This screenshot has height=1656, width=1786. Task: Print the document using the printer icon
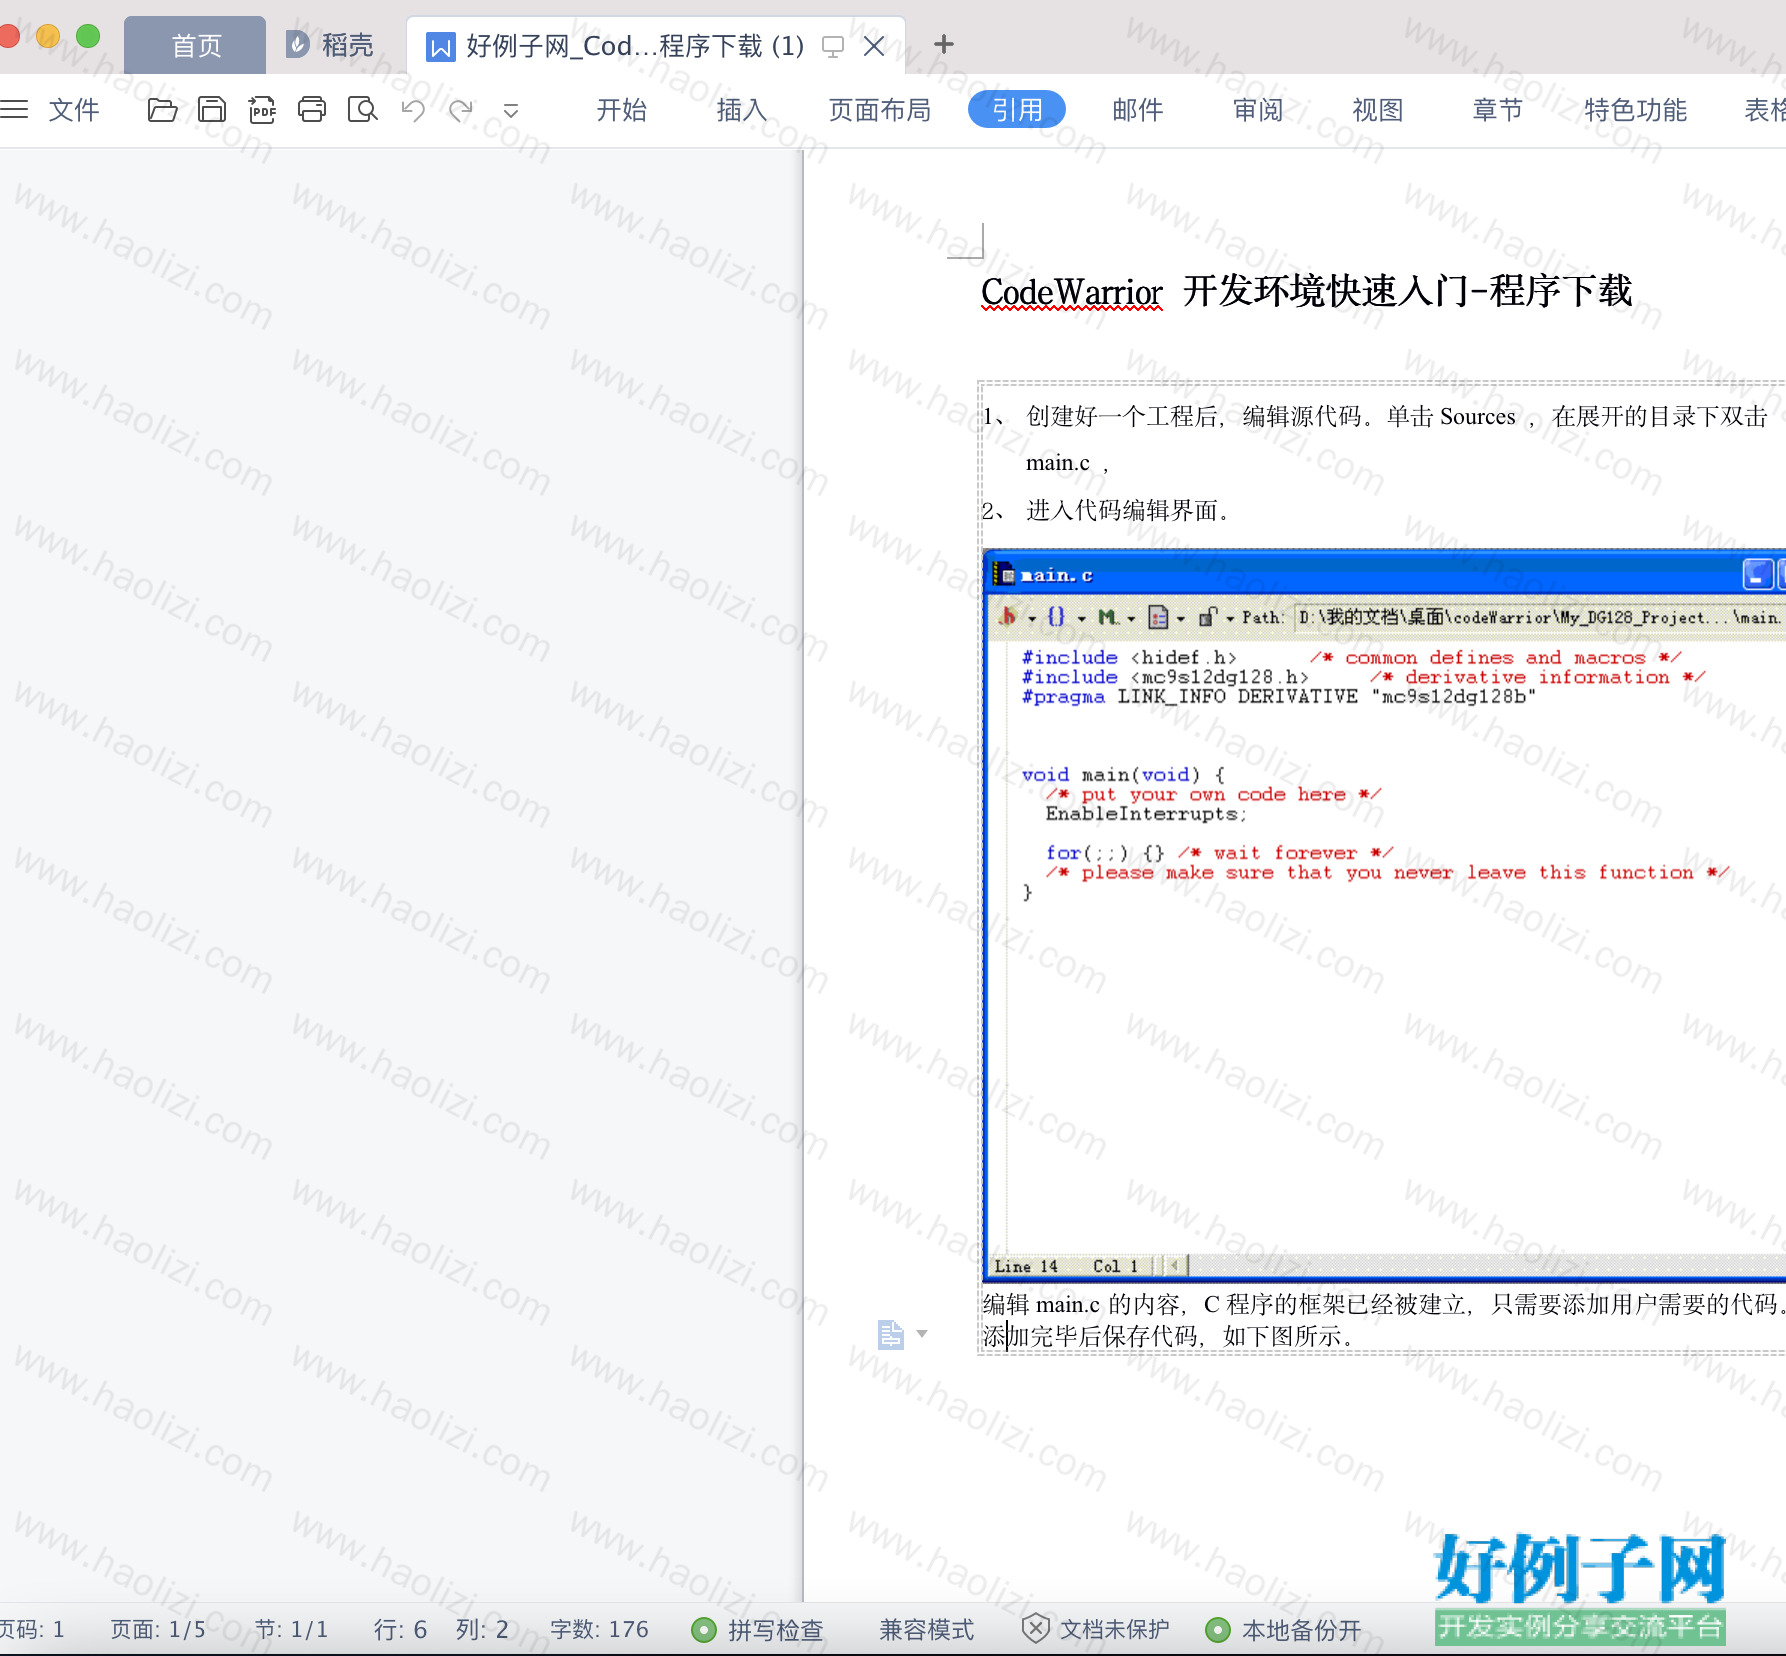click(x=312, y=110)
